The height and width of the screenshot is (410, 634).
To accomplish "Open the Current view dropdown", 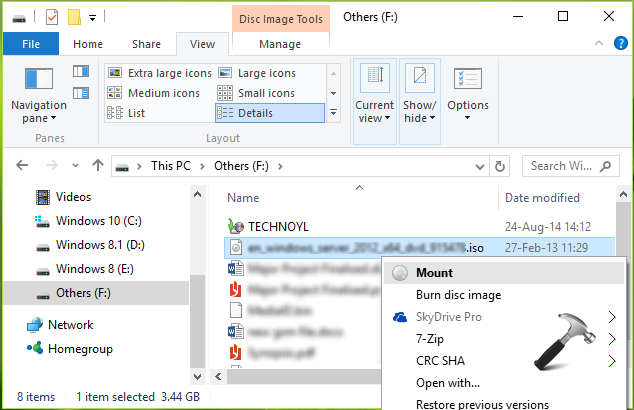I will [374, 101].
